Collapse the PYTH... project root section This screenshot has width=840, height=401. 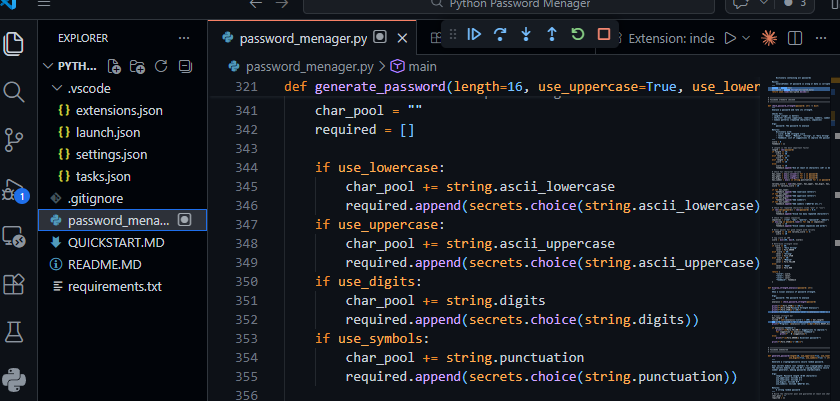70,66
